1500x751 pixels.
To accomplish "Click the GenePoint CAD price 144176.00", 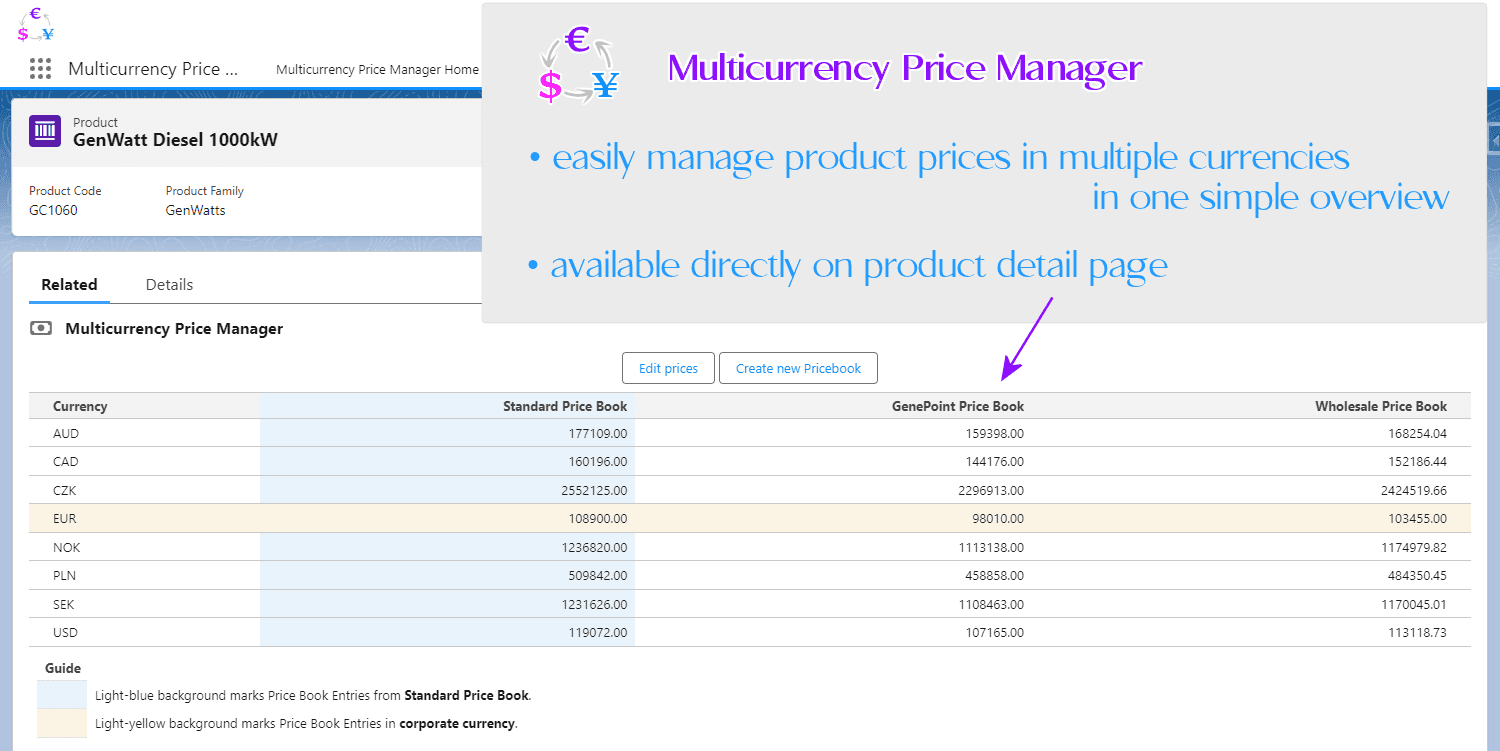I will point(993,462).
